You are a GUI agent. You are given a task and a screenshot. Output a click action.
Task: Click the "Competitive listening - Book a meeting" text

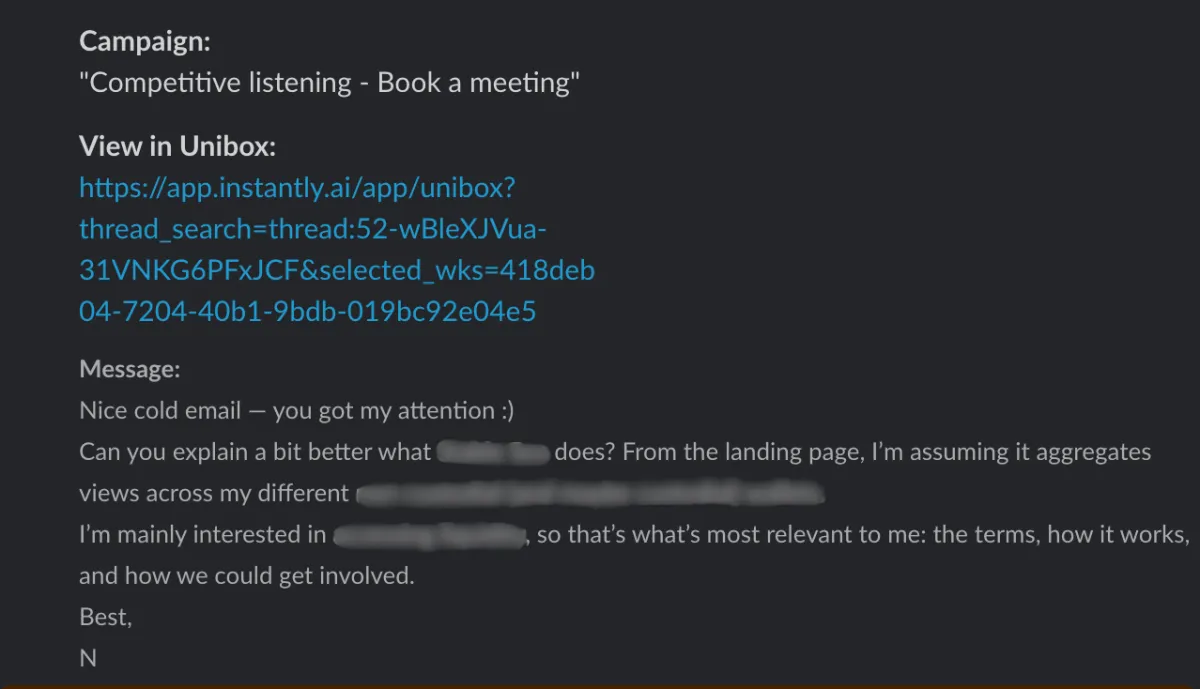(330, 82)
